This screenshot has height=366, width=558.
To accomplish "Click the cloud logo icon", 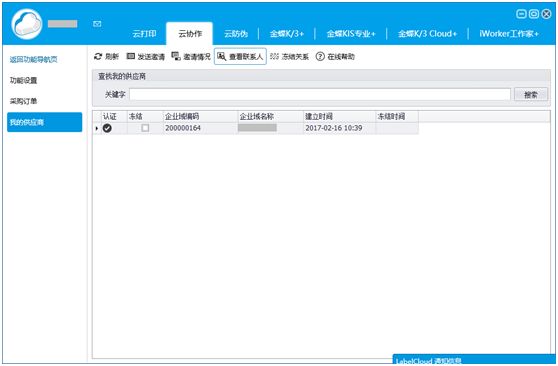I will [27, 24].
